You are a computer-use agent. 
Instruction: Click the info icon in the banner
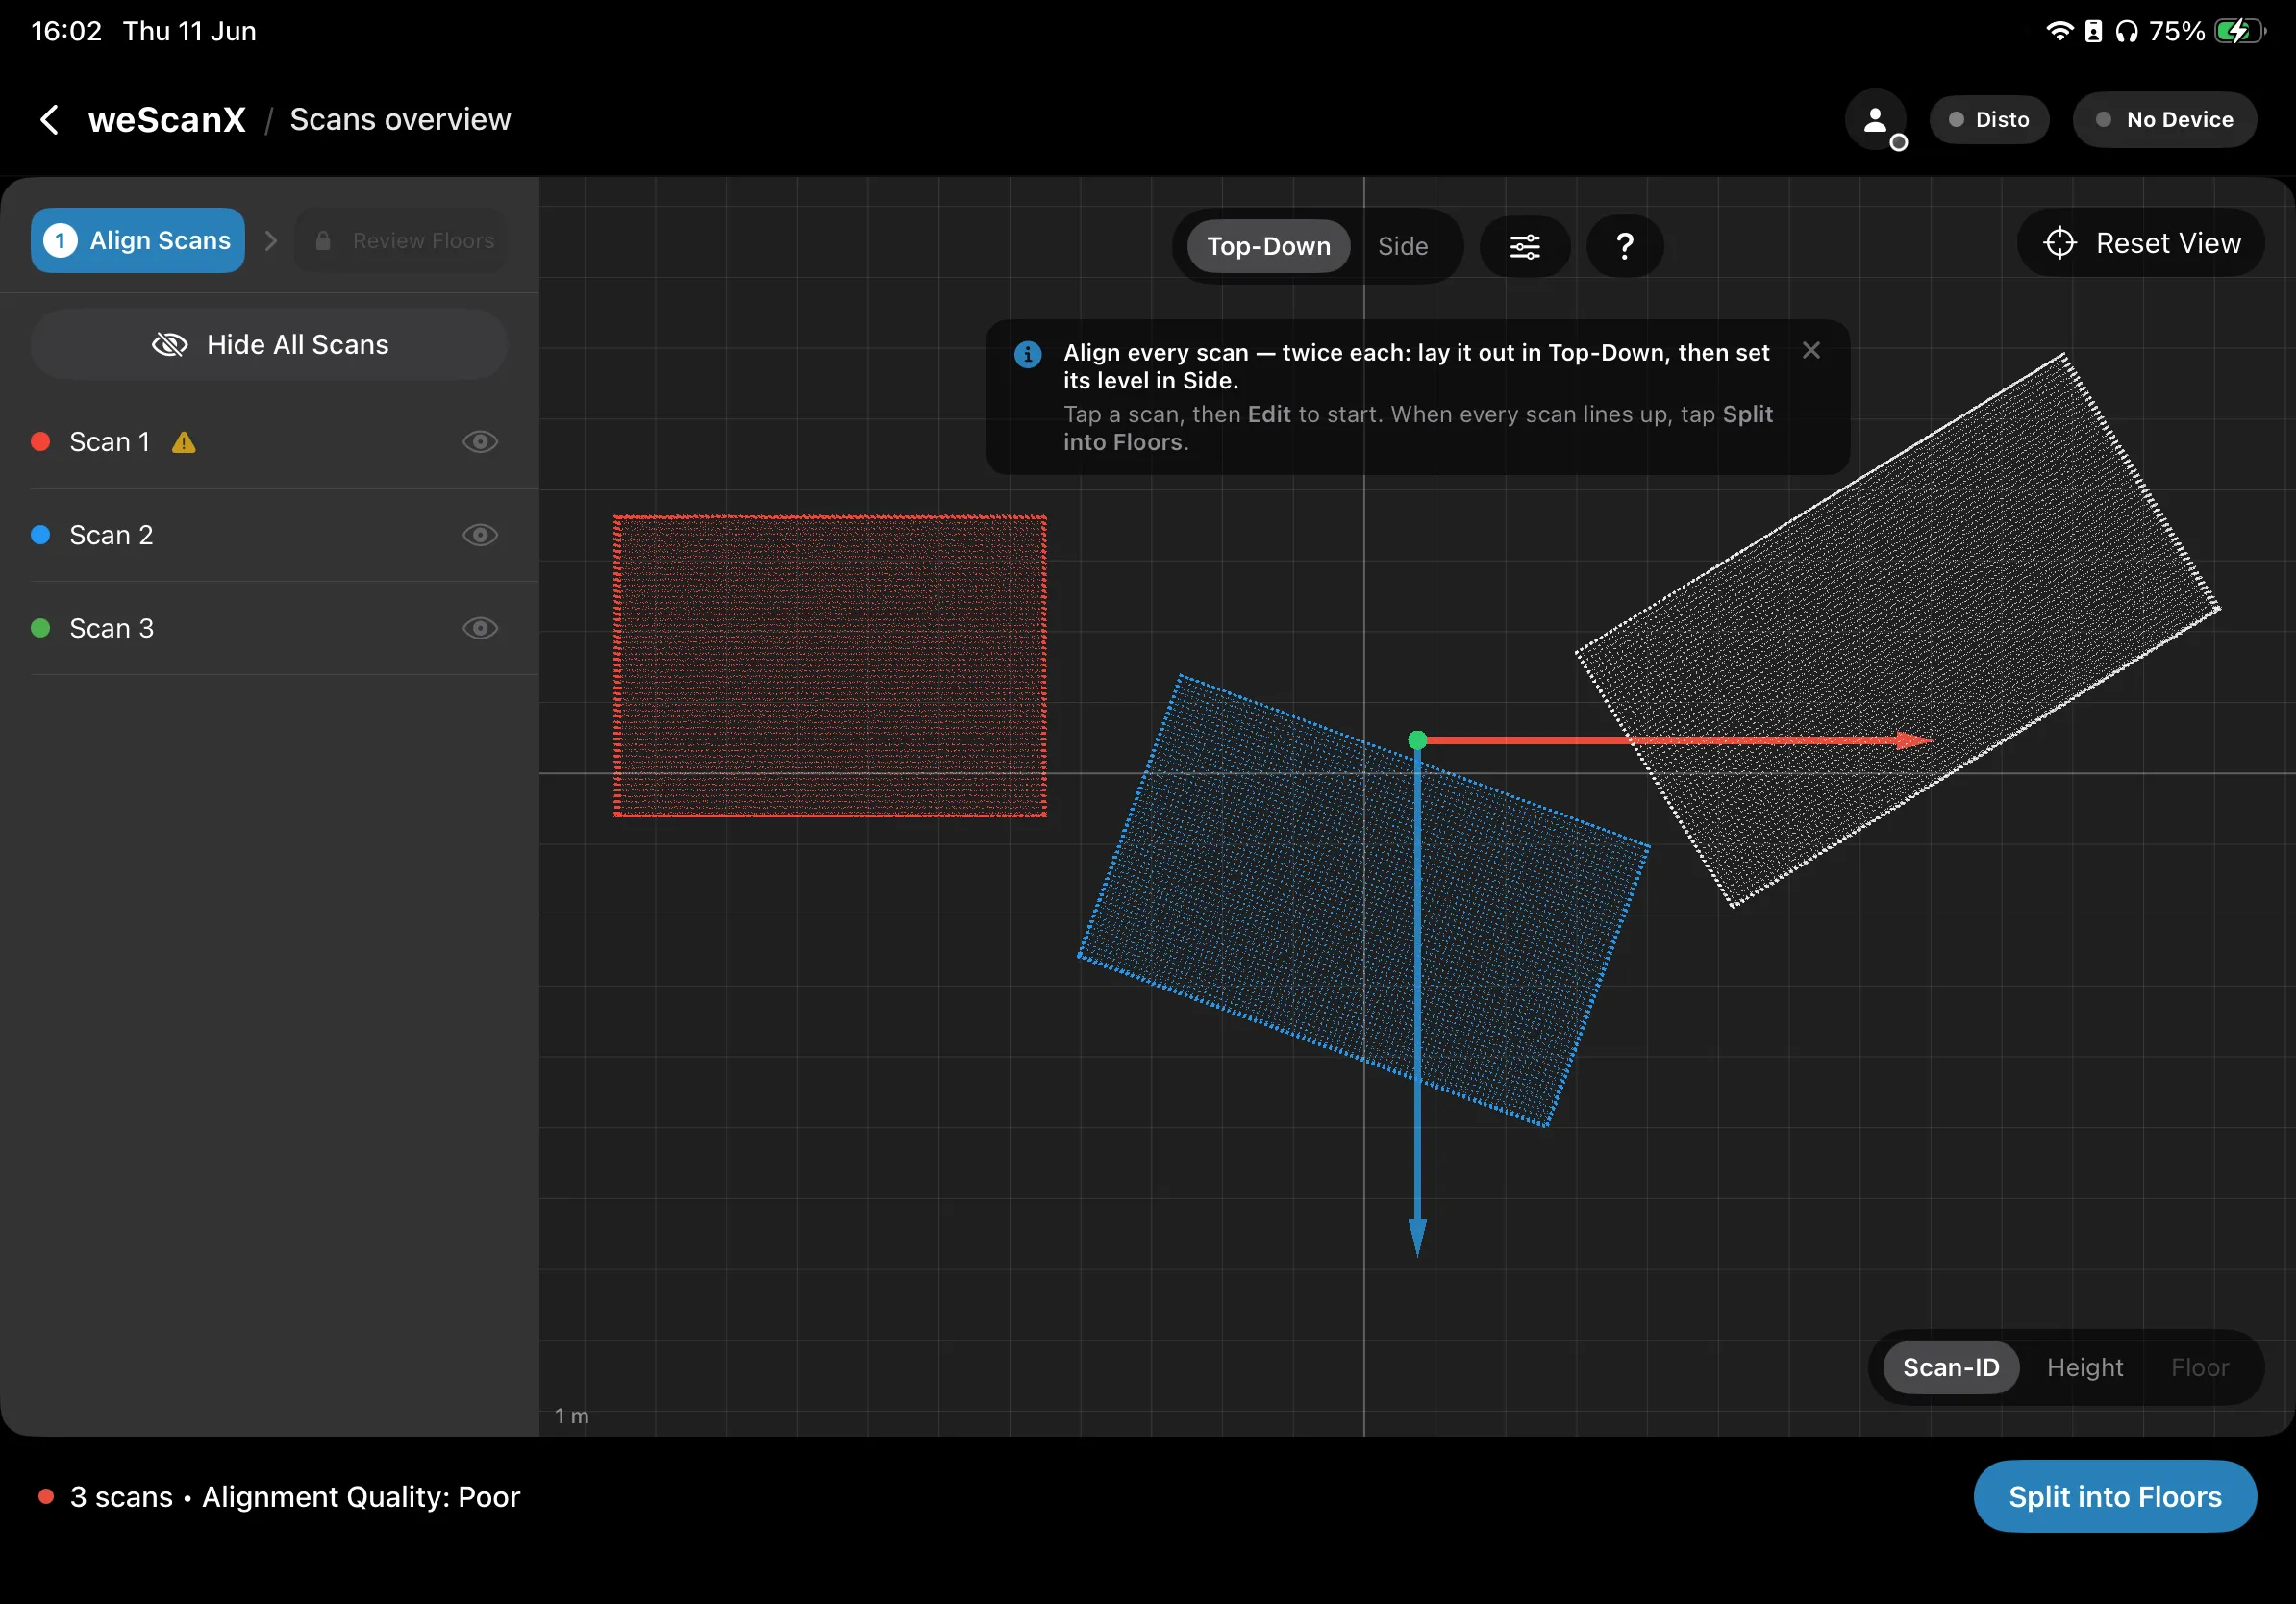pos(1027,354)
